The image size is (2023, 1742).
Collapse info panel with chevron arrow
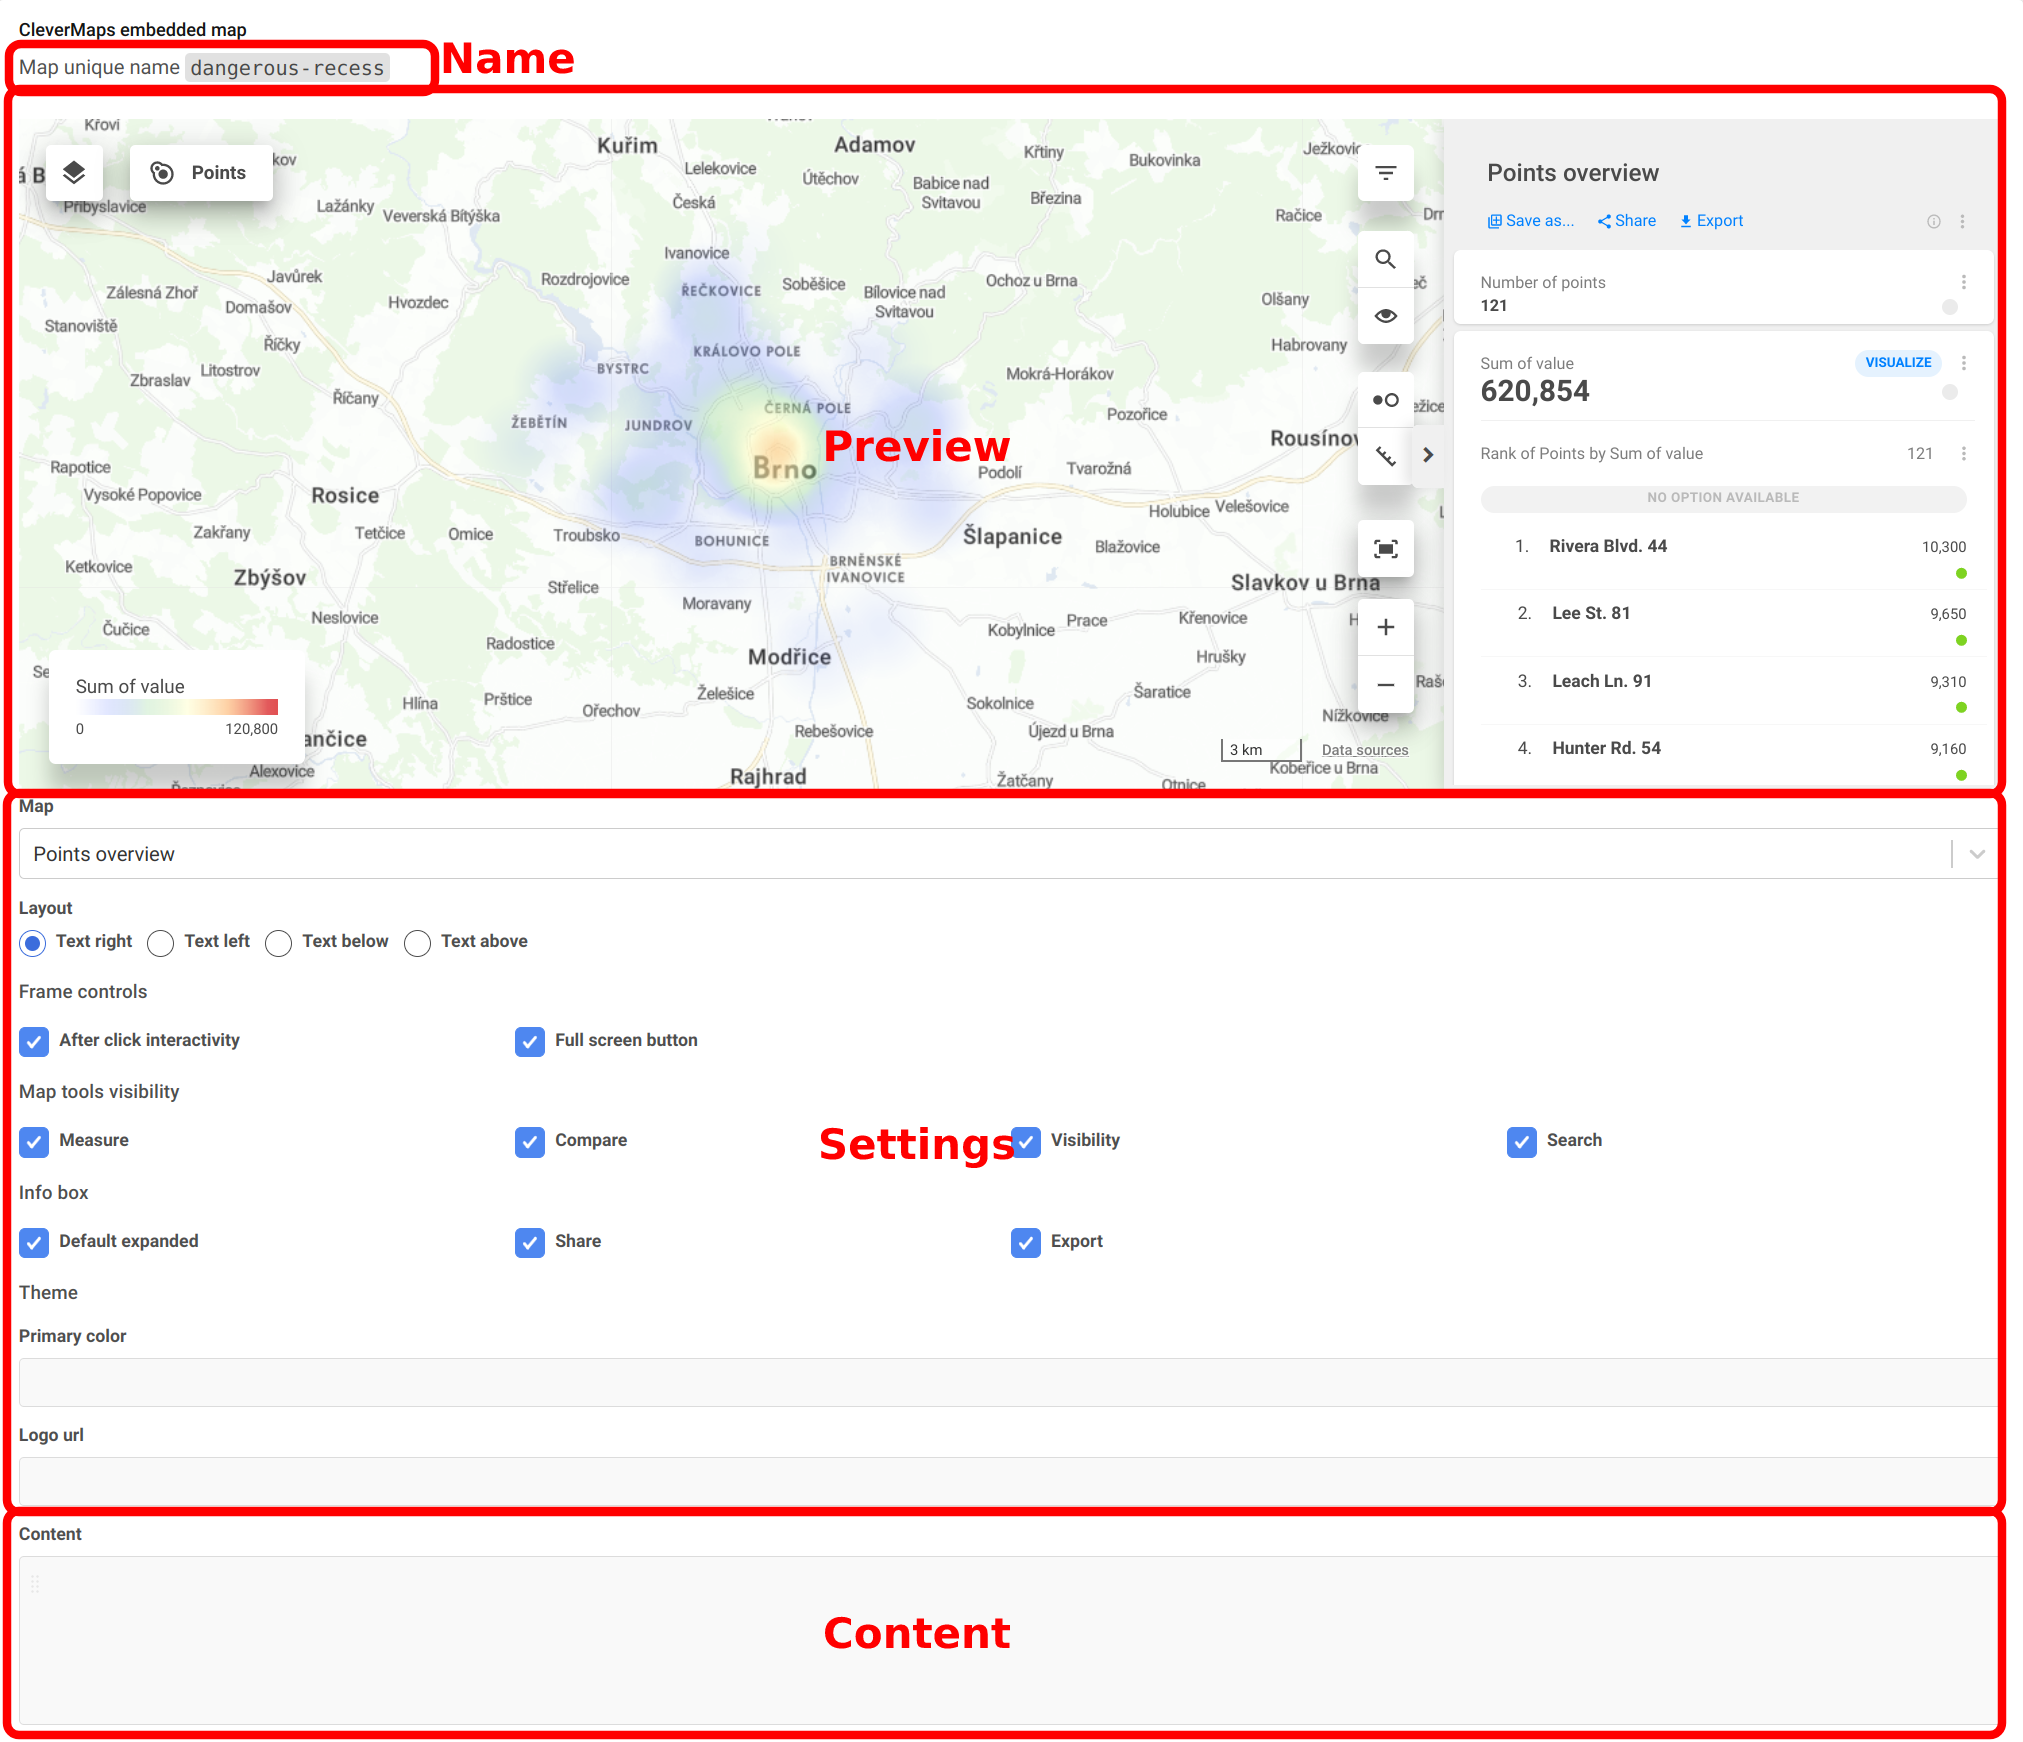(x=1428, y=455)
